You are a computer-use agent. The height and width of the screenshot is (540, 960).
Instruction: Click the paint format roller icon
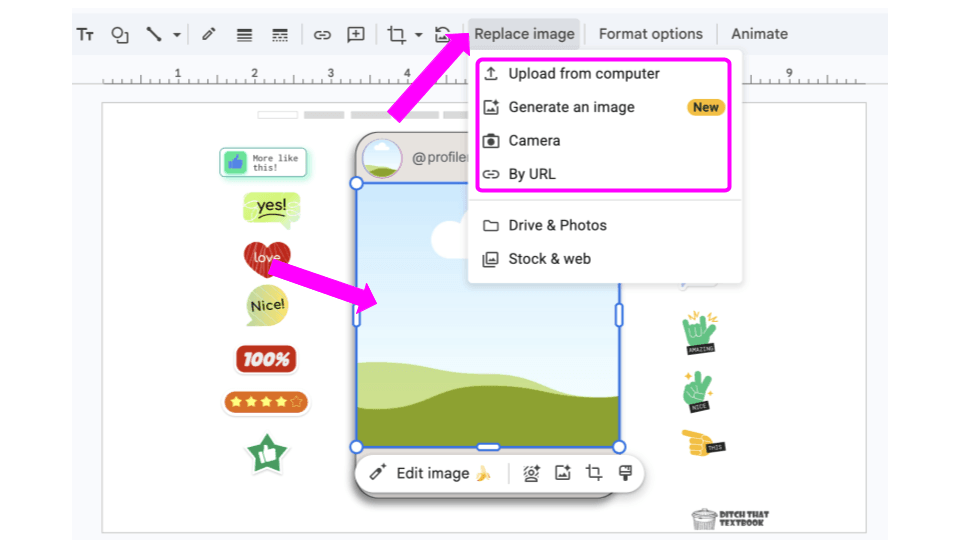click(625, 473)
